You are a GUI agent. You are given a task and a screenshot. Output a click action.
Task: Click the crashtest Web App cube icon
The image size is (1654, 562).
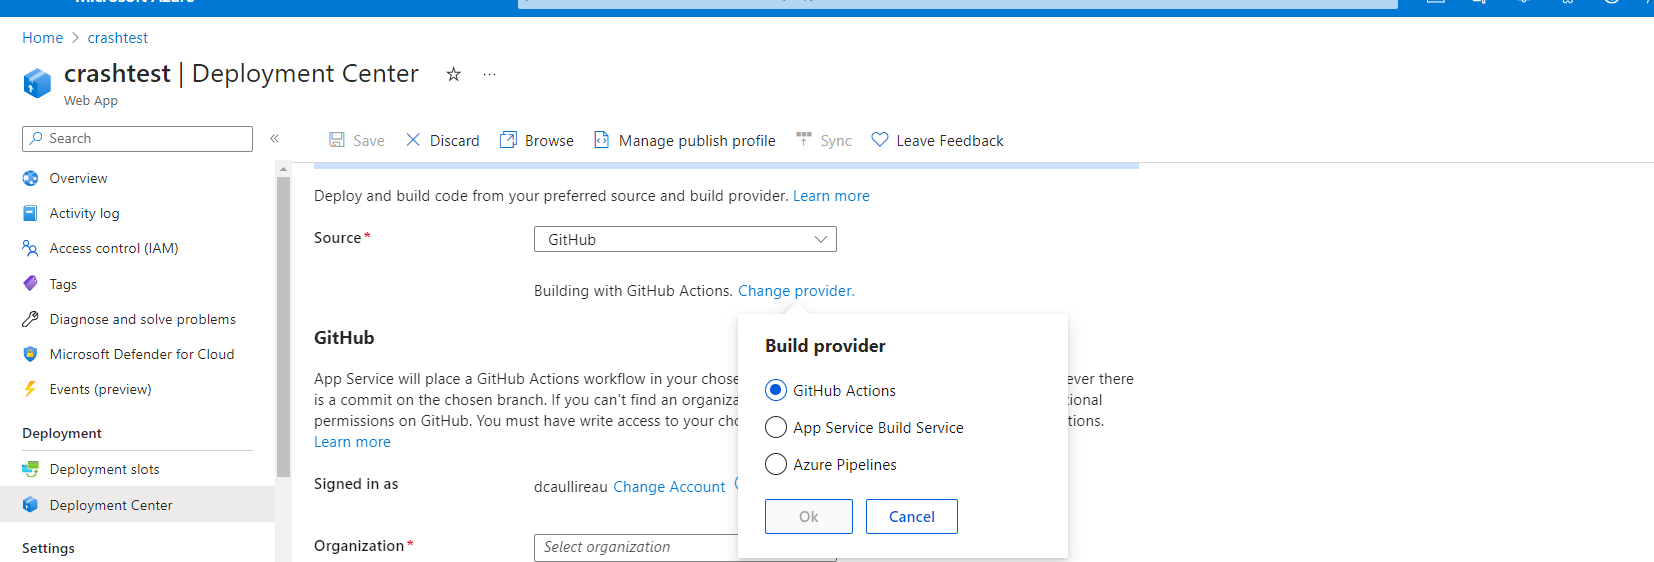(37, 83)
